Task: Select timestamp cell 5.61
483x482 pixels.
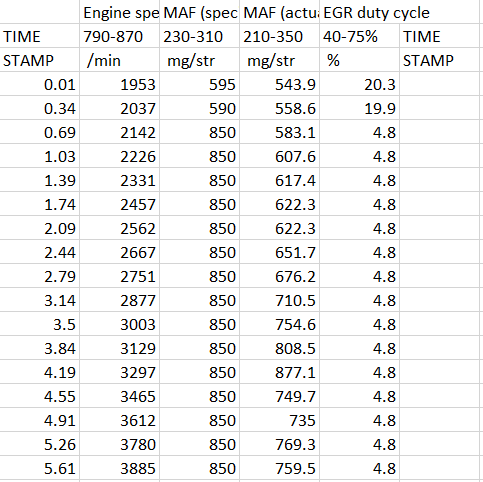Action: point(40,468)
